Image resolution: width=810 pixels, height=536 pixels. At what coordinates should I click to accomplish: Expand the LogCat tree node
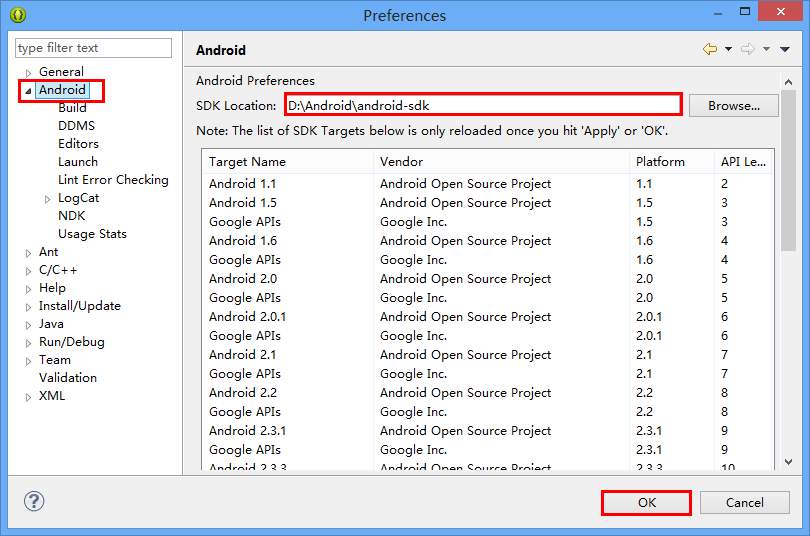point(48,199)
